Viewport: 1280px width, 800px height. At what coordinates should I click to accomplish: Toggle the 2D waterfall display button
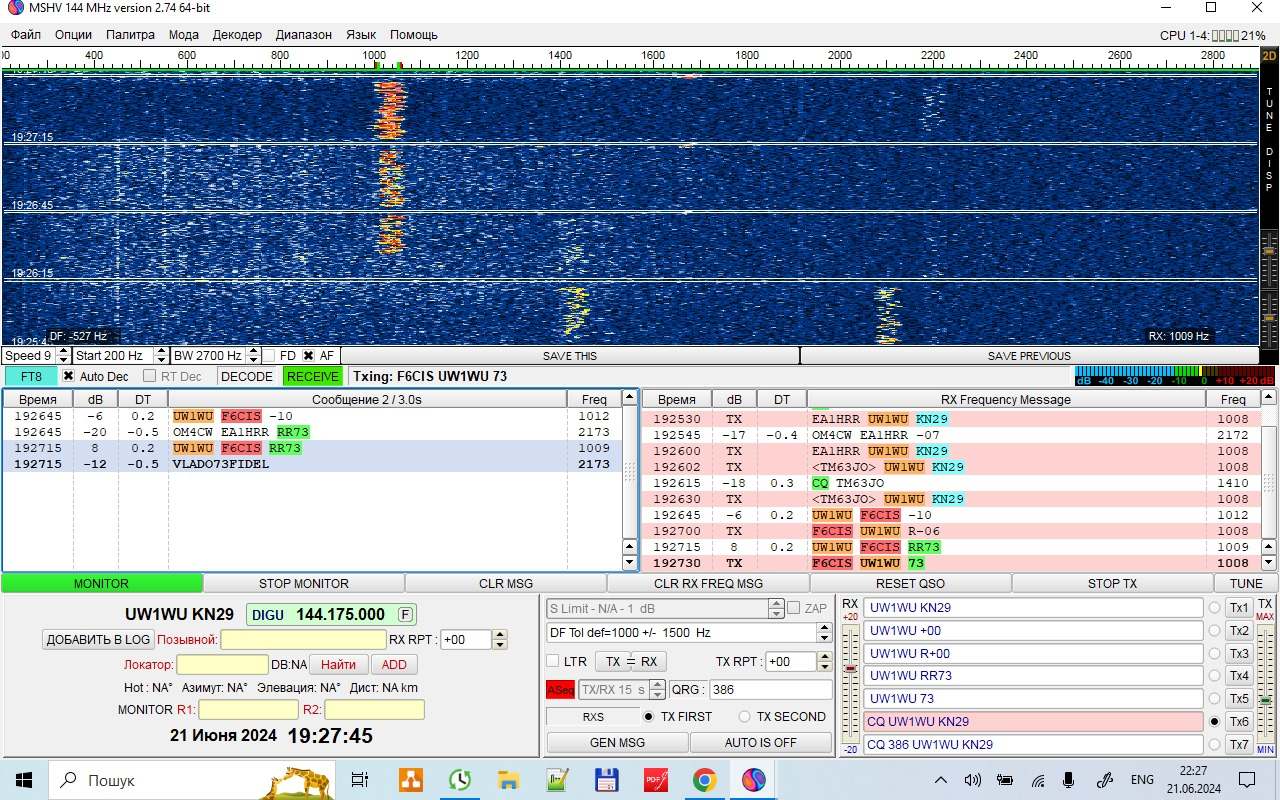1269,56
